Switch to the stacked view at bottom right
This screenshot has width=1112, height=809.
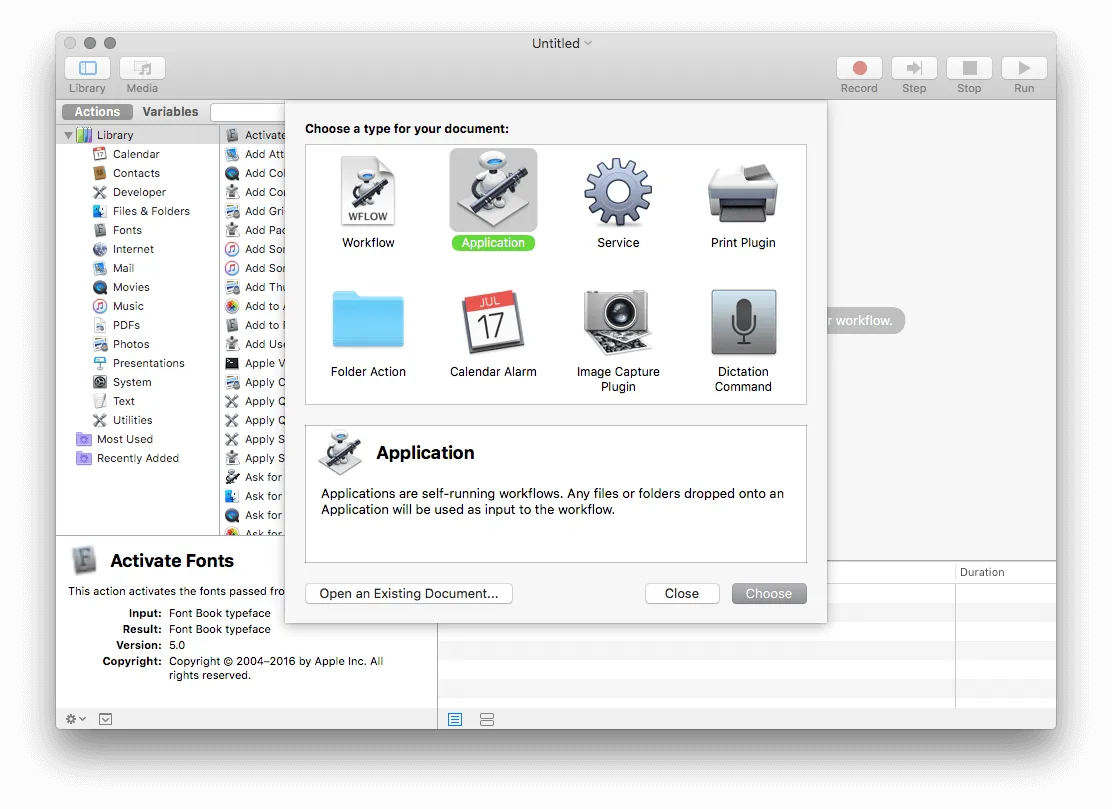486,719
